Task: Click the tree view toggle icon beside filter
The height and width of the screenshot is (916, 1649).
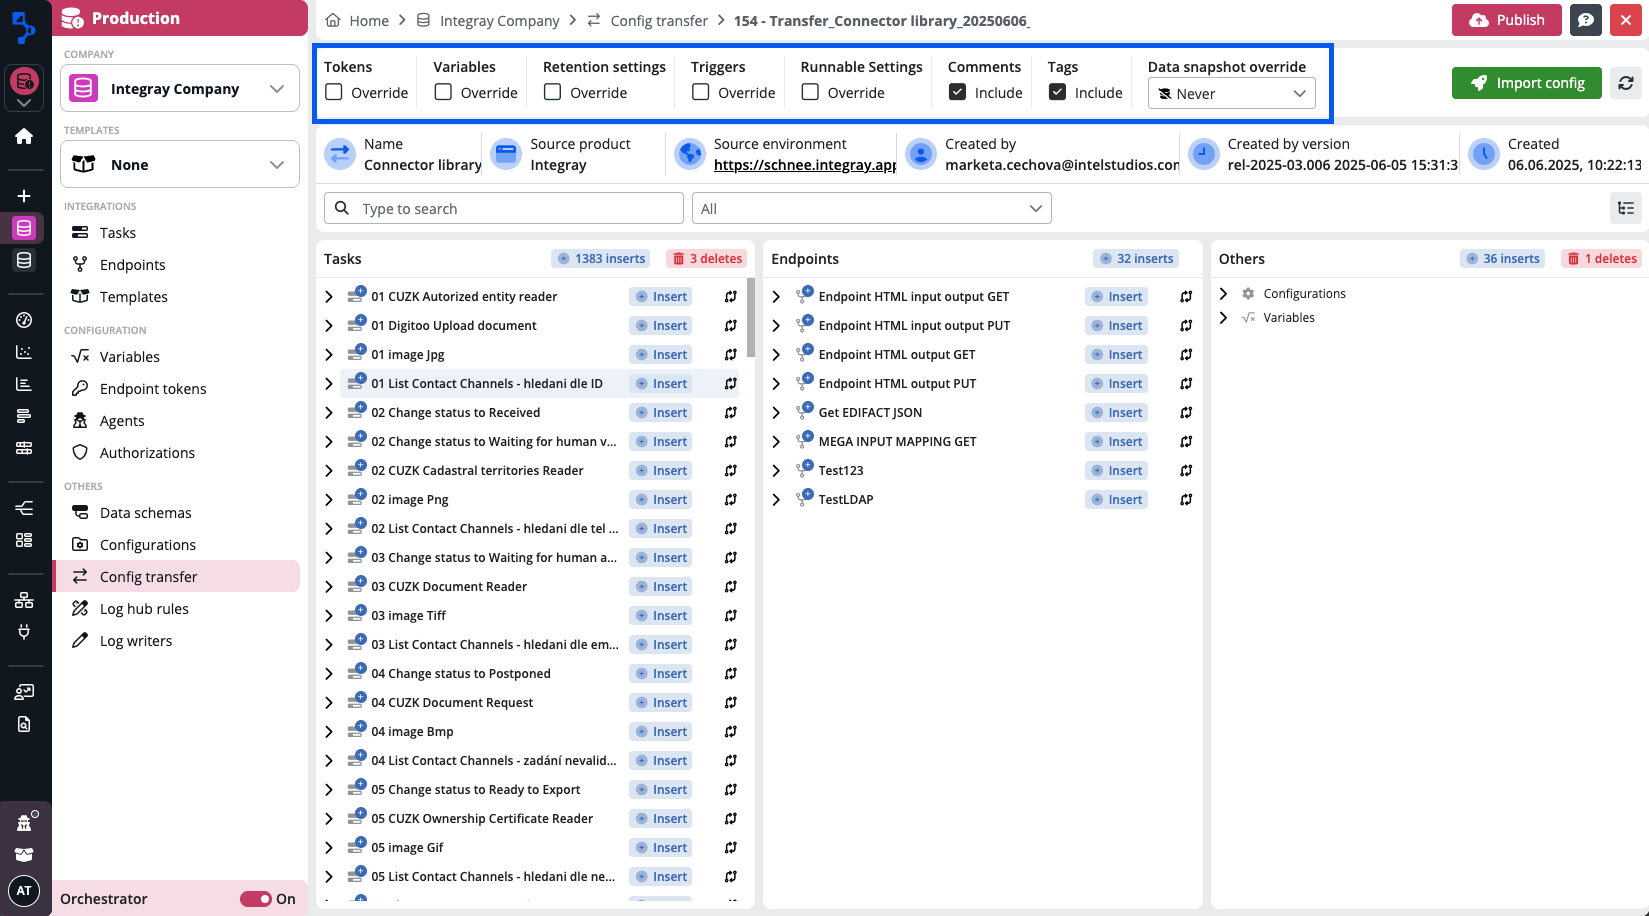Action: click(1626, 208)
